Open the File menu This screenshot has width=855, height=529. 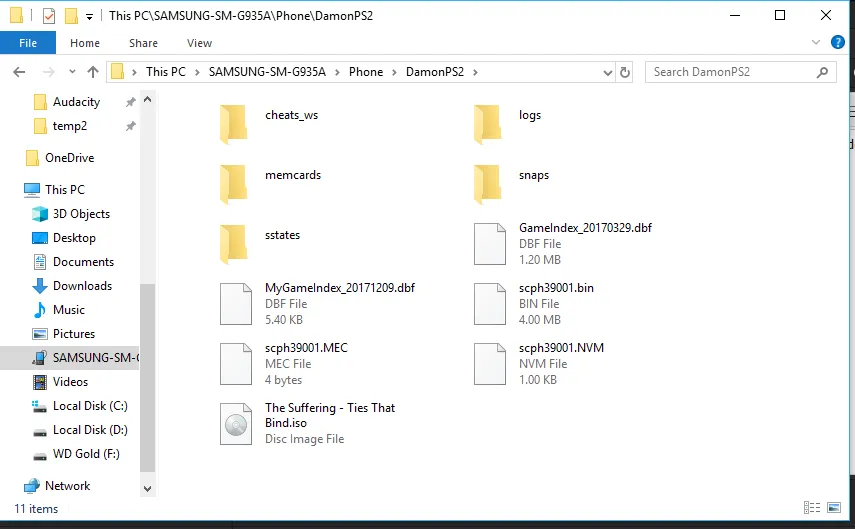point(28,43)
